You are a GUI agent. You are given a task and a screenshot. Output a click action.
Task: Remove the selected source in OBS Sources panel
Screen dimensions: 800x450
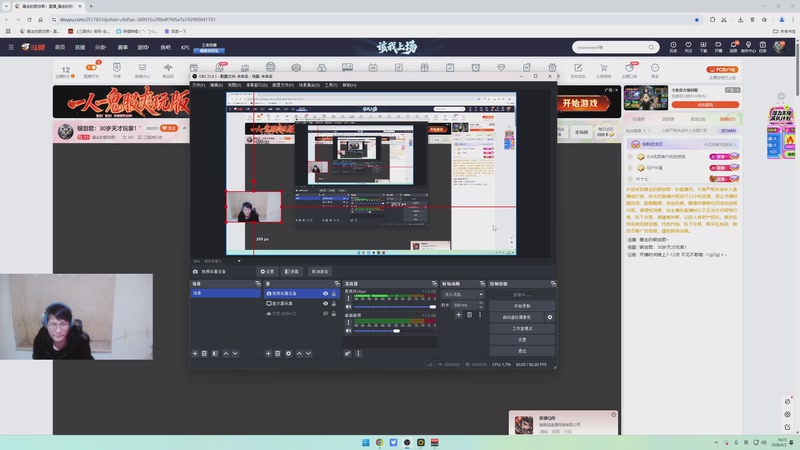(278, 353)
